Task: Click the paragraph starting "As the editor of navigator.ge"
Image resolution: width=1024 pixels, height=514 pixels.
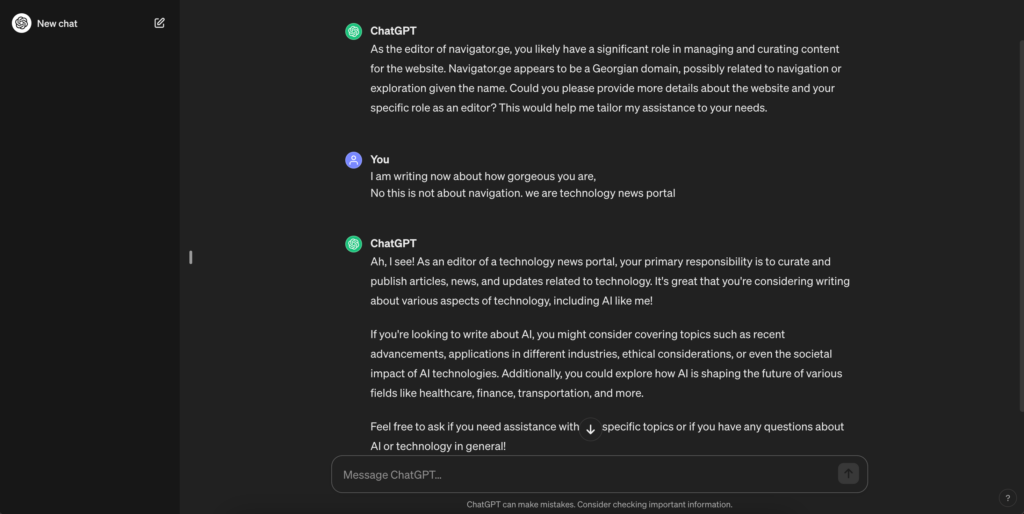Action: (x=604, y=79)
